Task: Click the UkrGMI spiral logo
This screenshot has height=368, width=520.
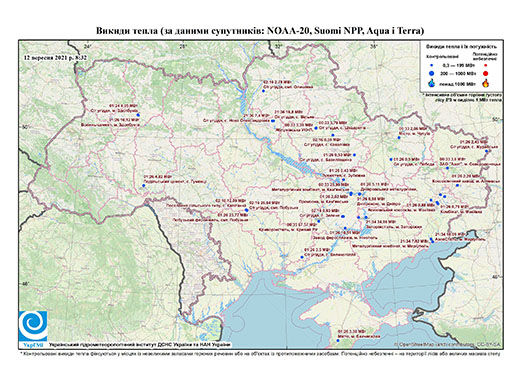Action: coord(33,327)
